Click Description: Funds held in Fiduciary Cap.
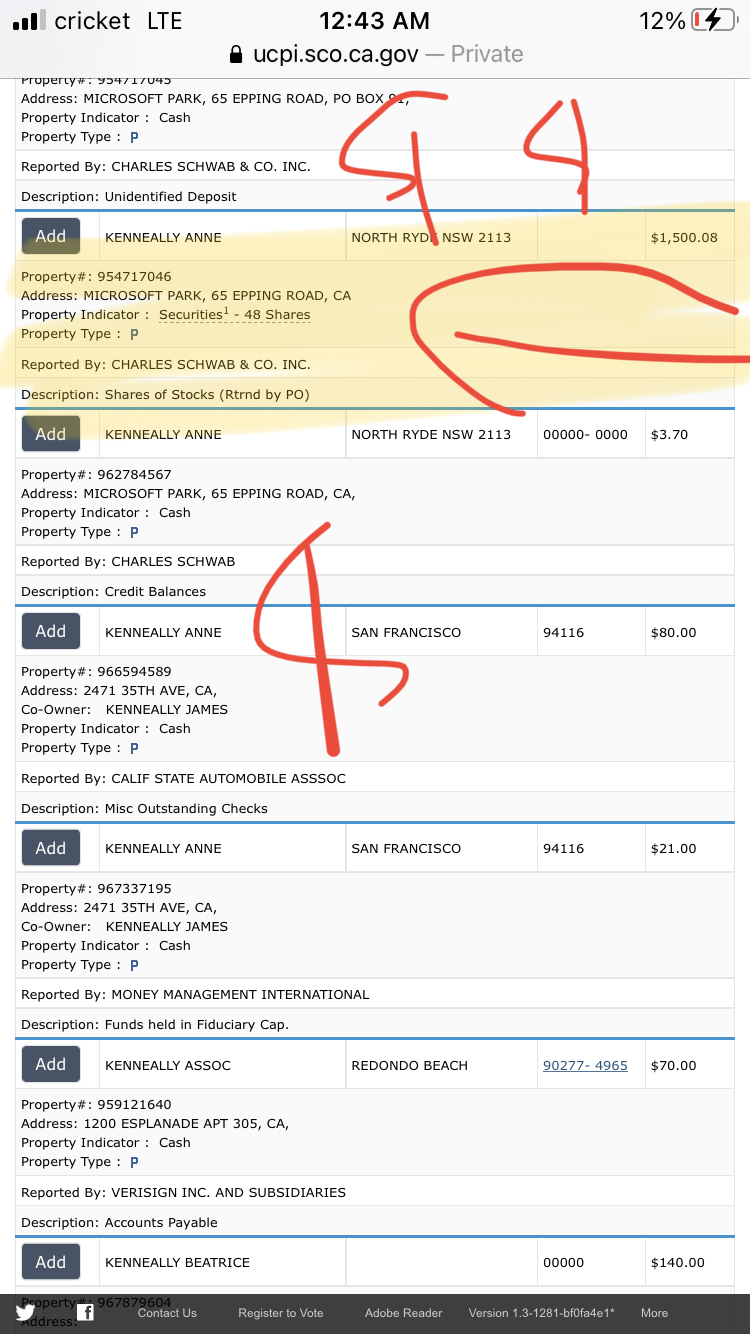This screenshot has width=750, height=1334. point(155,1024)
